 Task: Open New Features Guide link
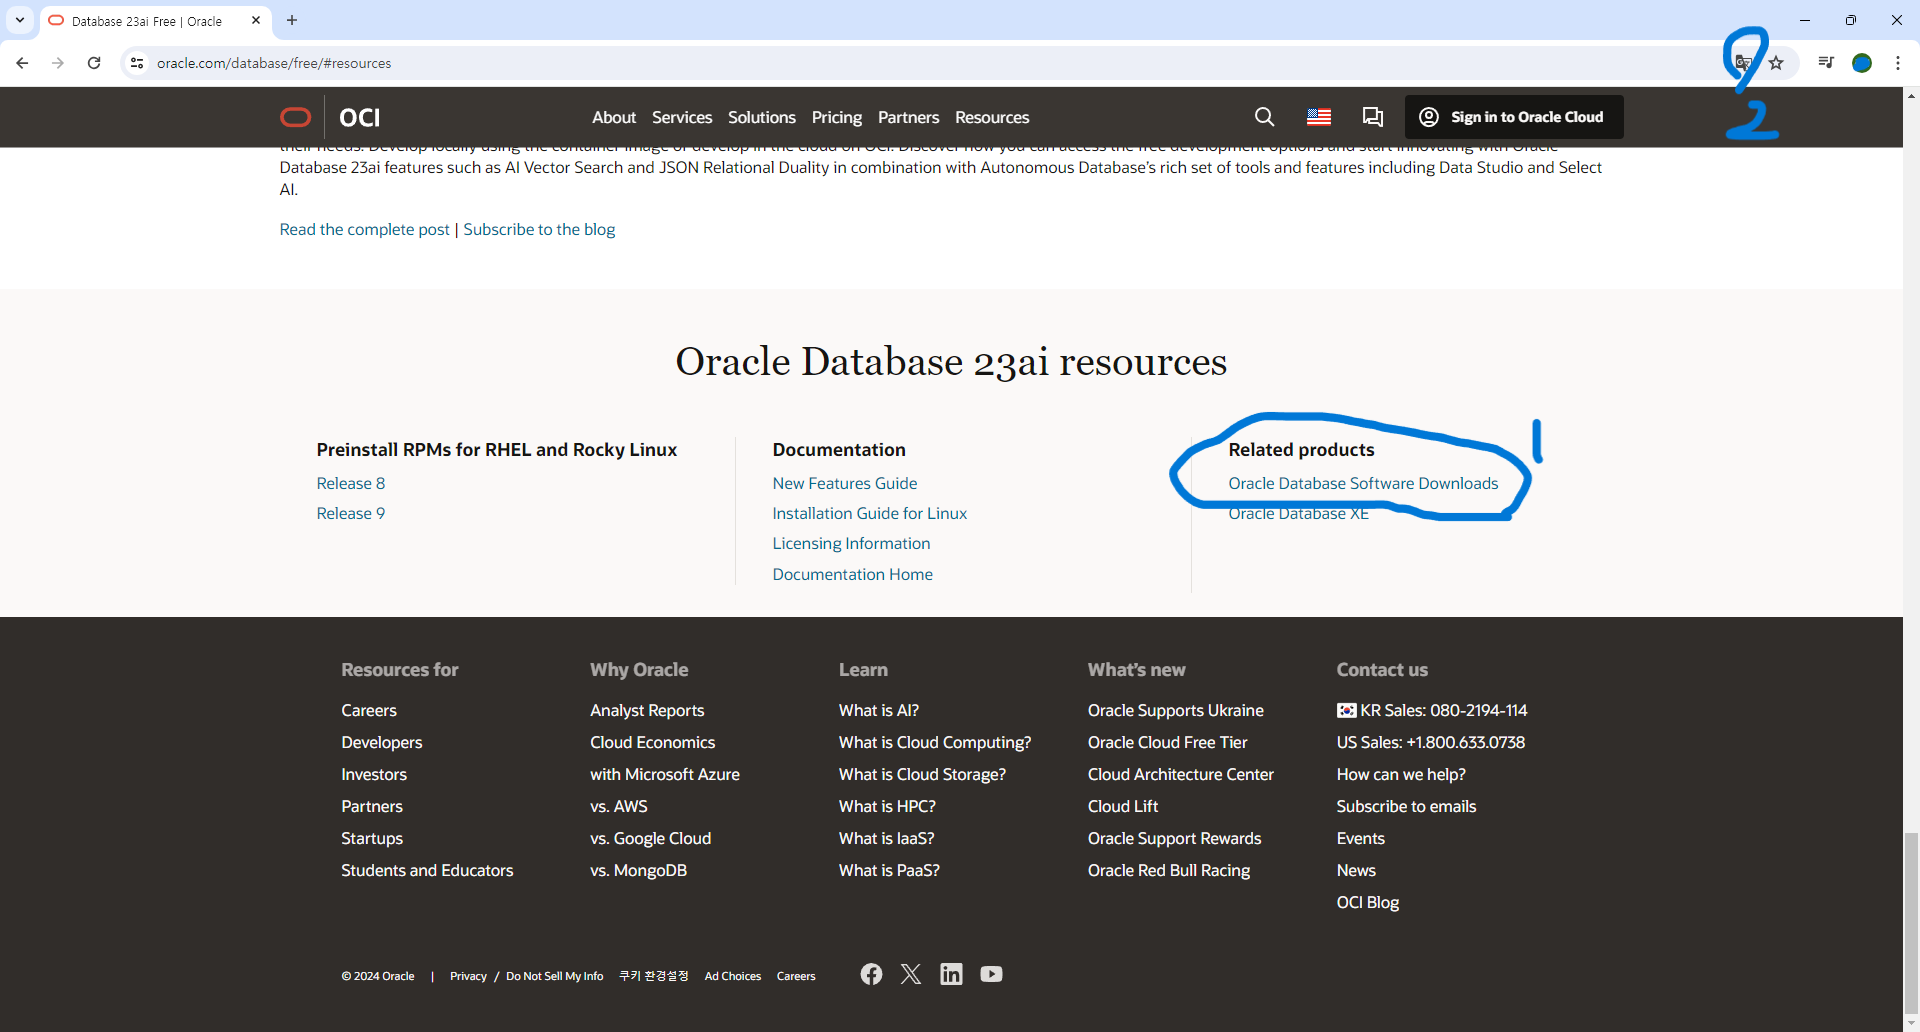[845, 483]
